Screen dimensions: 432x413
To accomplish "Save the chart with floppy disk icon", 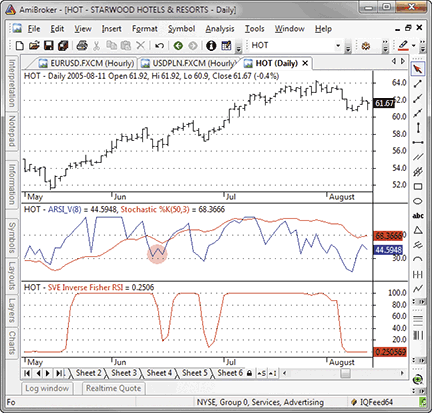I will coord(49,45).
